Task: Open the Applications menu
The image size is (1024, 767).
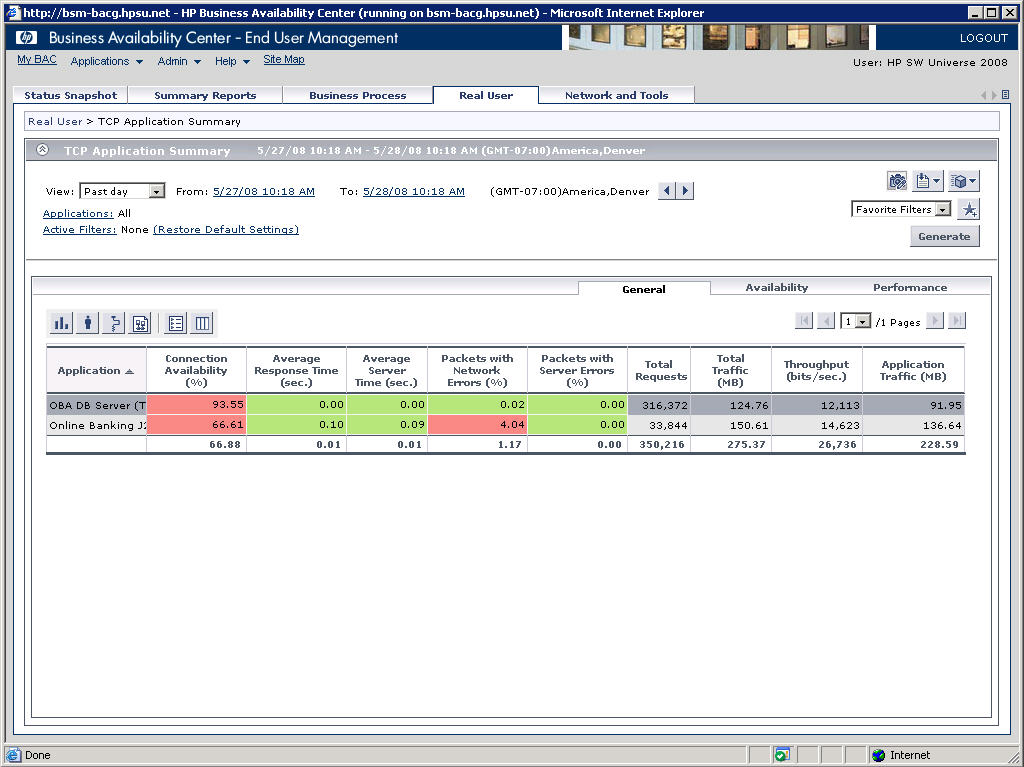Action: click(x=106, y=61)
